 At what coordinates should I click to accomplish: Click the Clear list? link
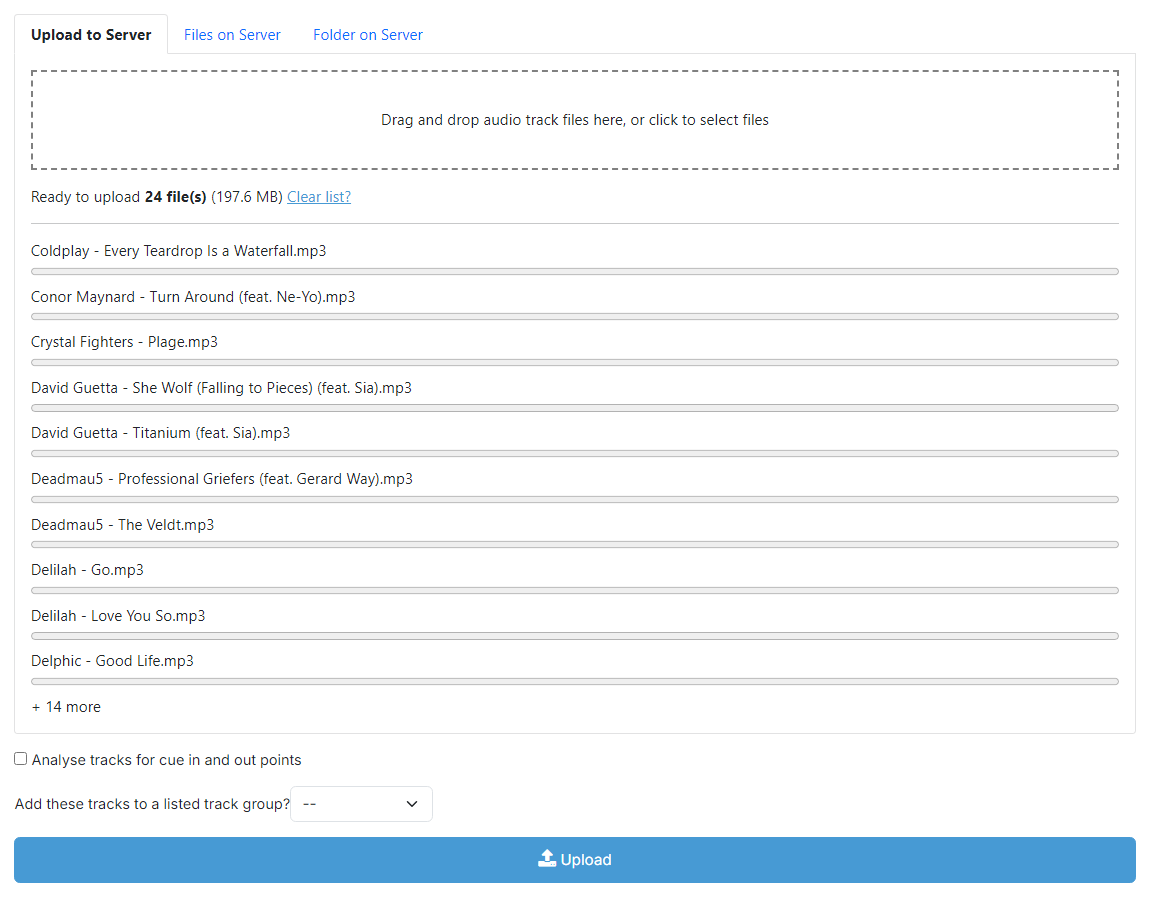(x=319, y=197)
